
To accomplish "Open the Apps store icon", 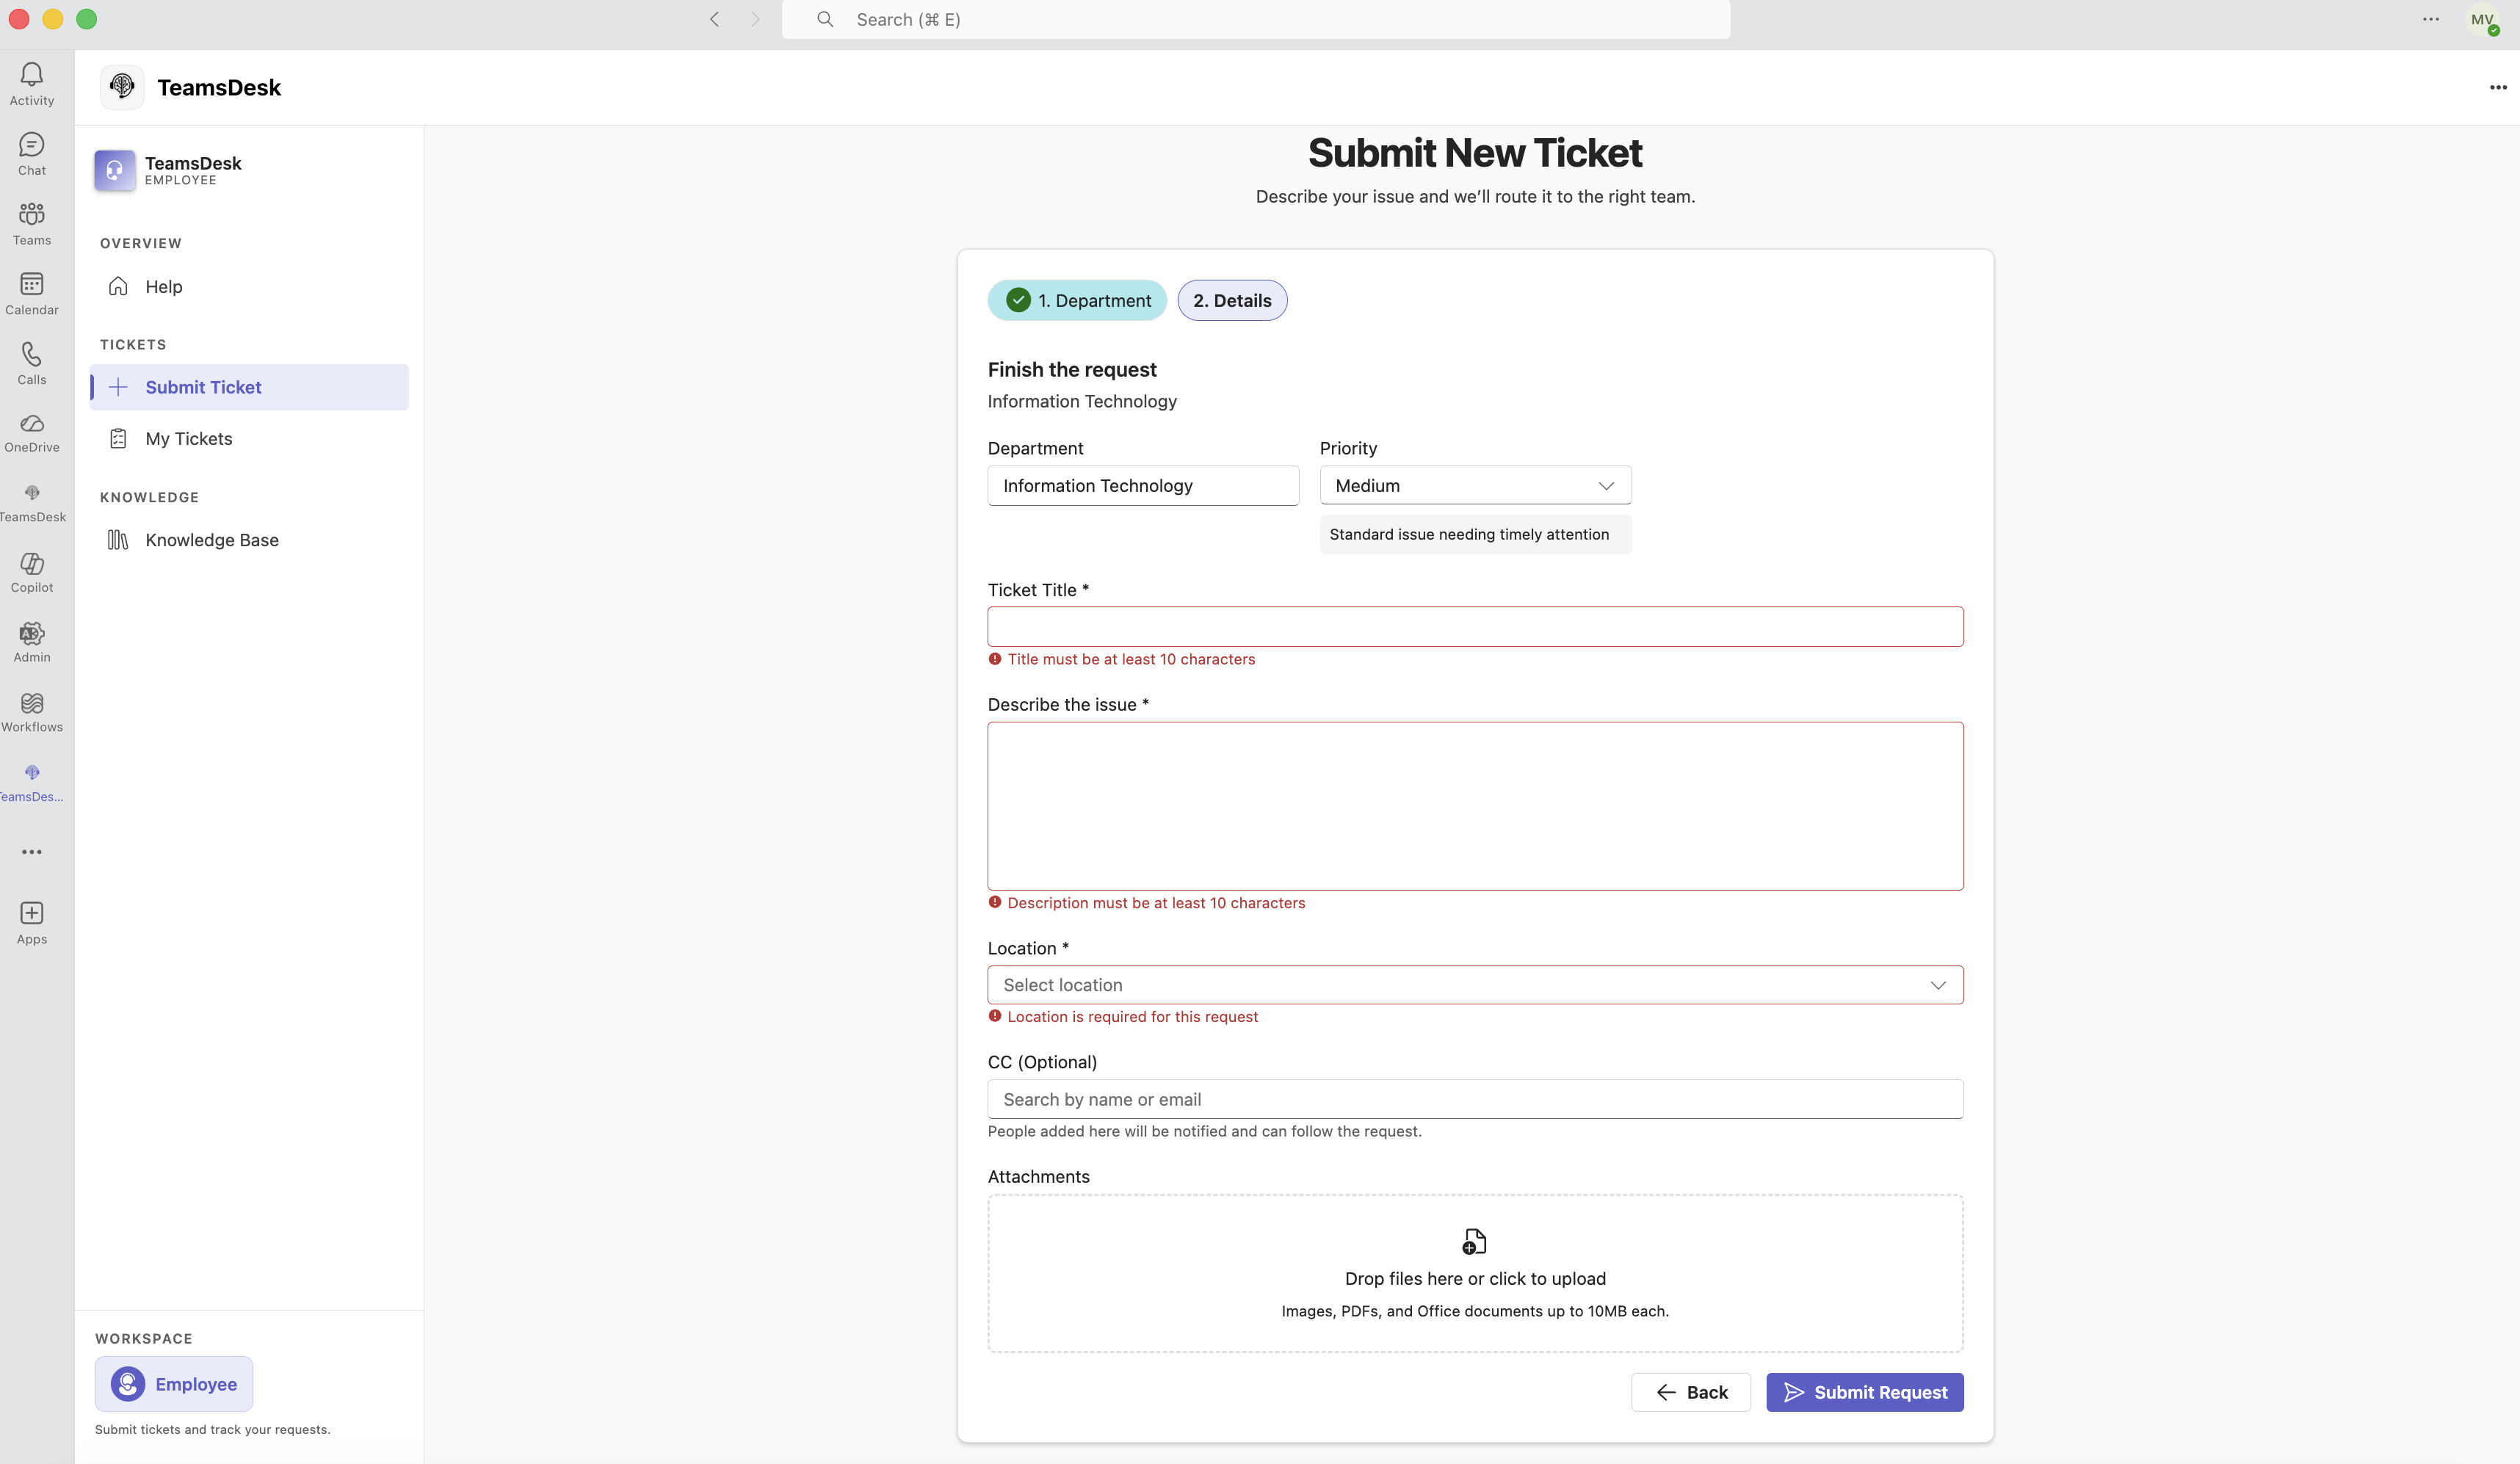I will (x=32, y=913).
